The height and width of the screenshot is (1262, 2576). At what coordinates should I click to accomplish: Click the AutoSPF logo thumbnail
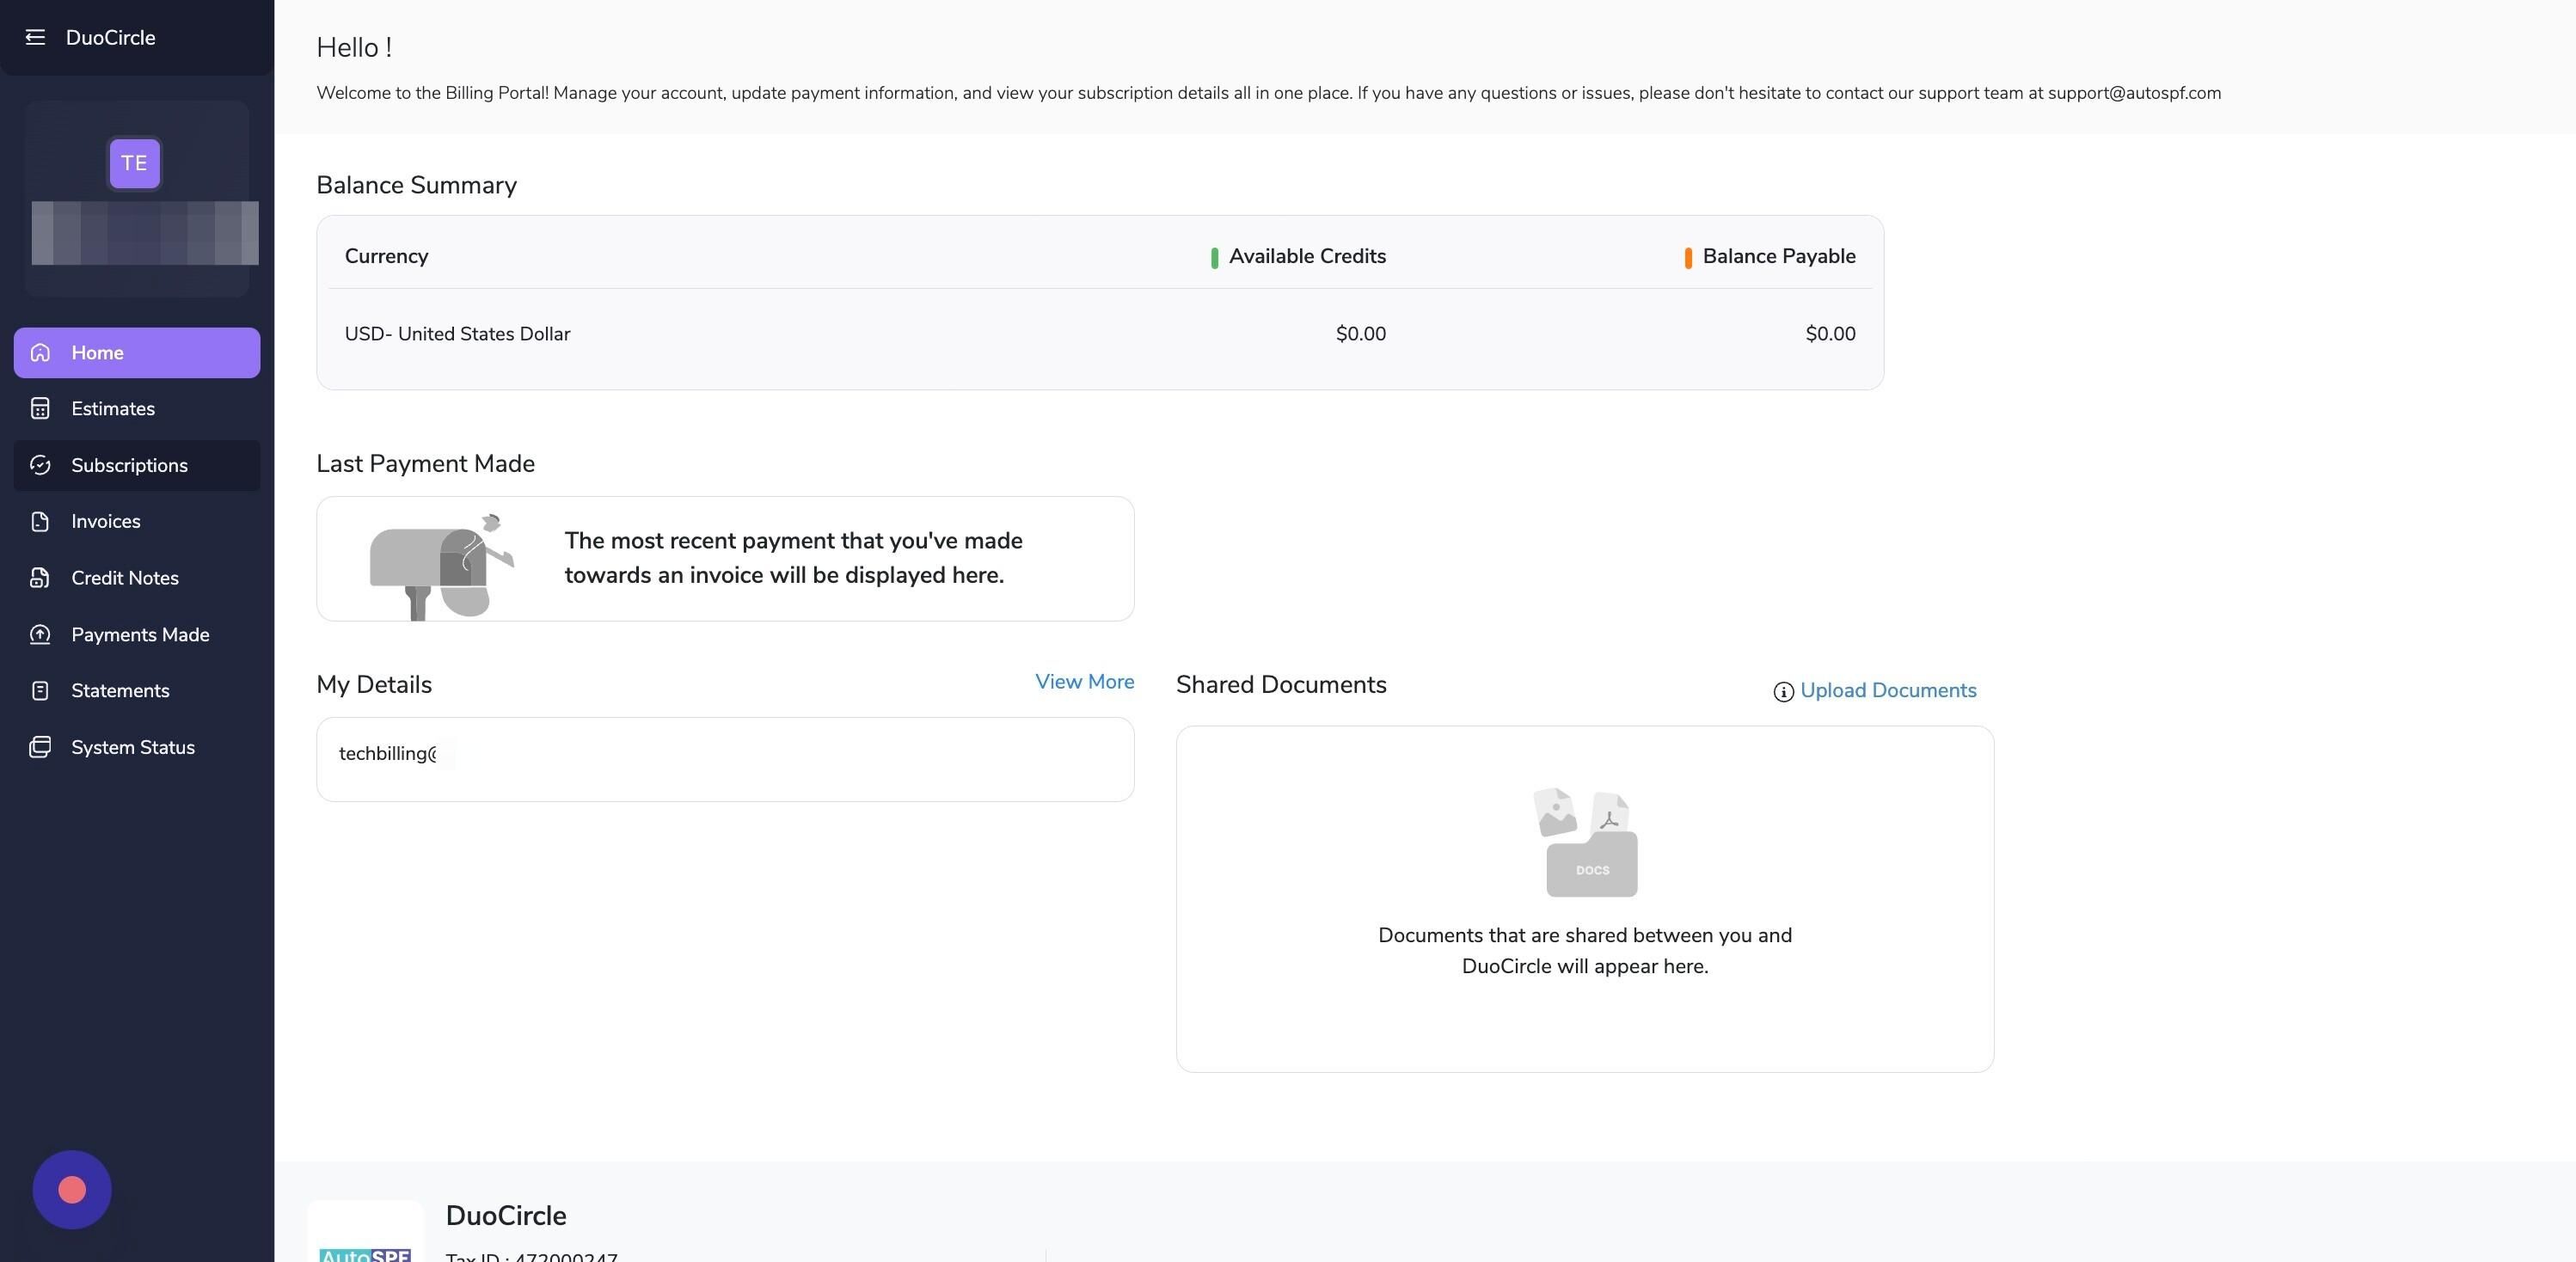tap(365, 1232)
